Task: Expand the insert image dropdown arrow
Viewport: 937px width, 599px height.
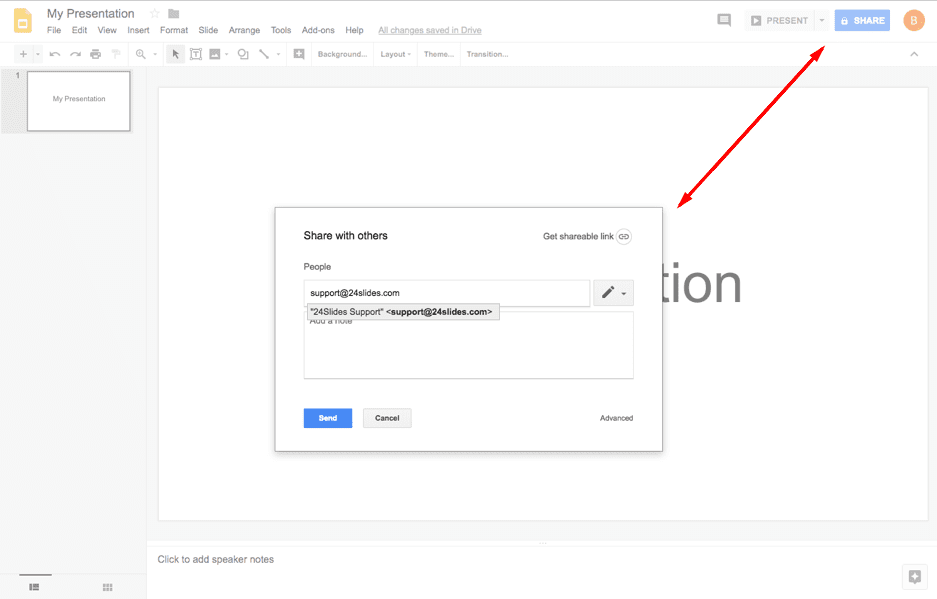Action: click(226, 54)
